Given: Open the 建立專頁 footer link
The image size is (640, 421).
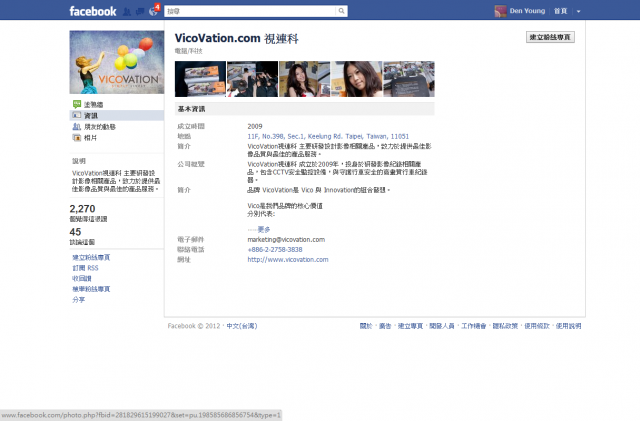Looking at the screenshot, I should [410, 326].
